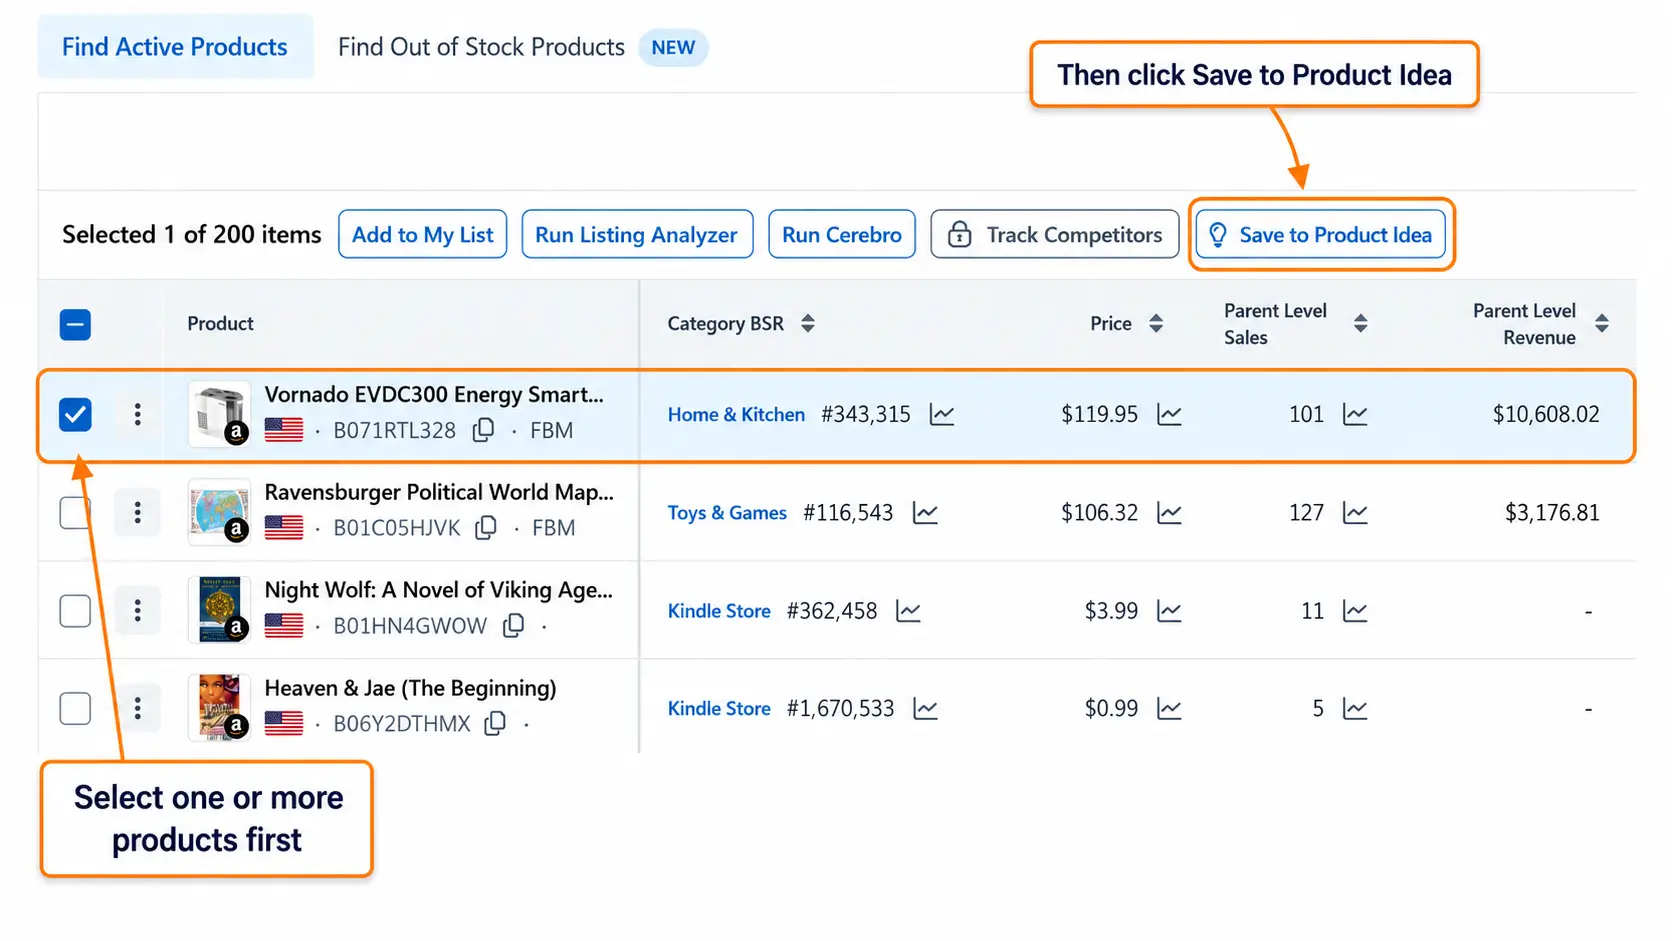The width and height of the screenshot is (1672, 941).
Task: Click the Product column header
Action: [220, 323]
